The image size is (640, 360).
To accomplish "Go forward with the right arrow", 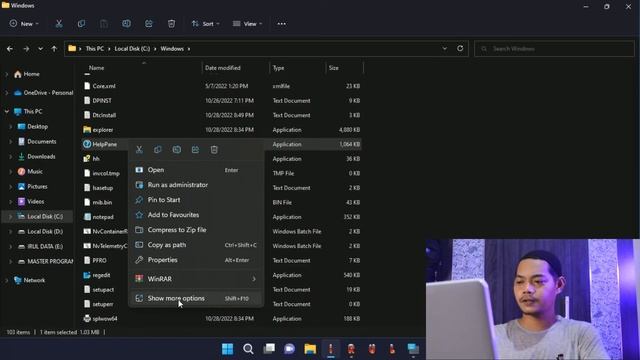I will 26,49.
